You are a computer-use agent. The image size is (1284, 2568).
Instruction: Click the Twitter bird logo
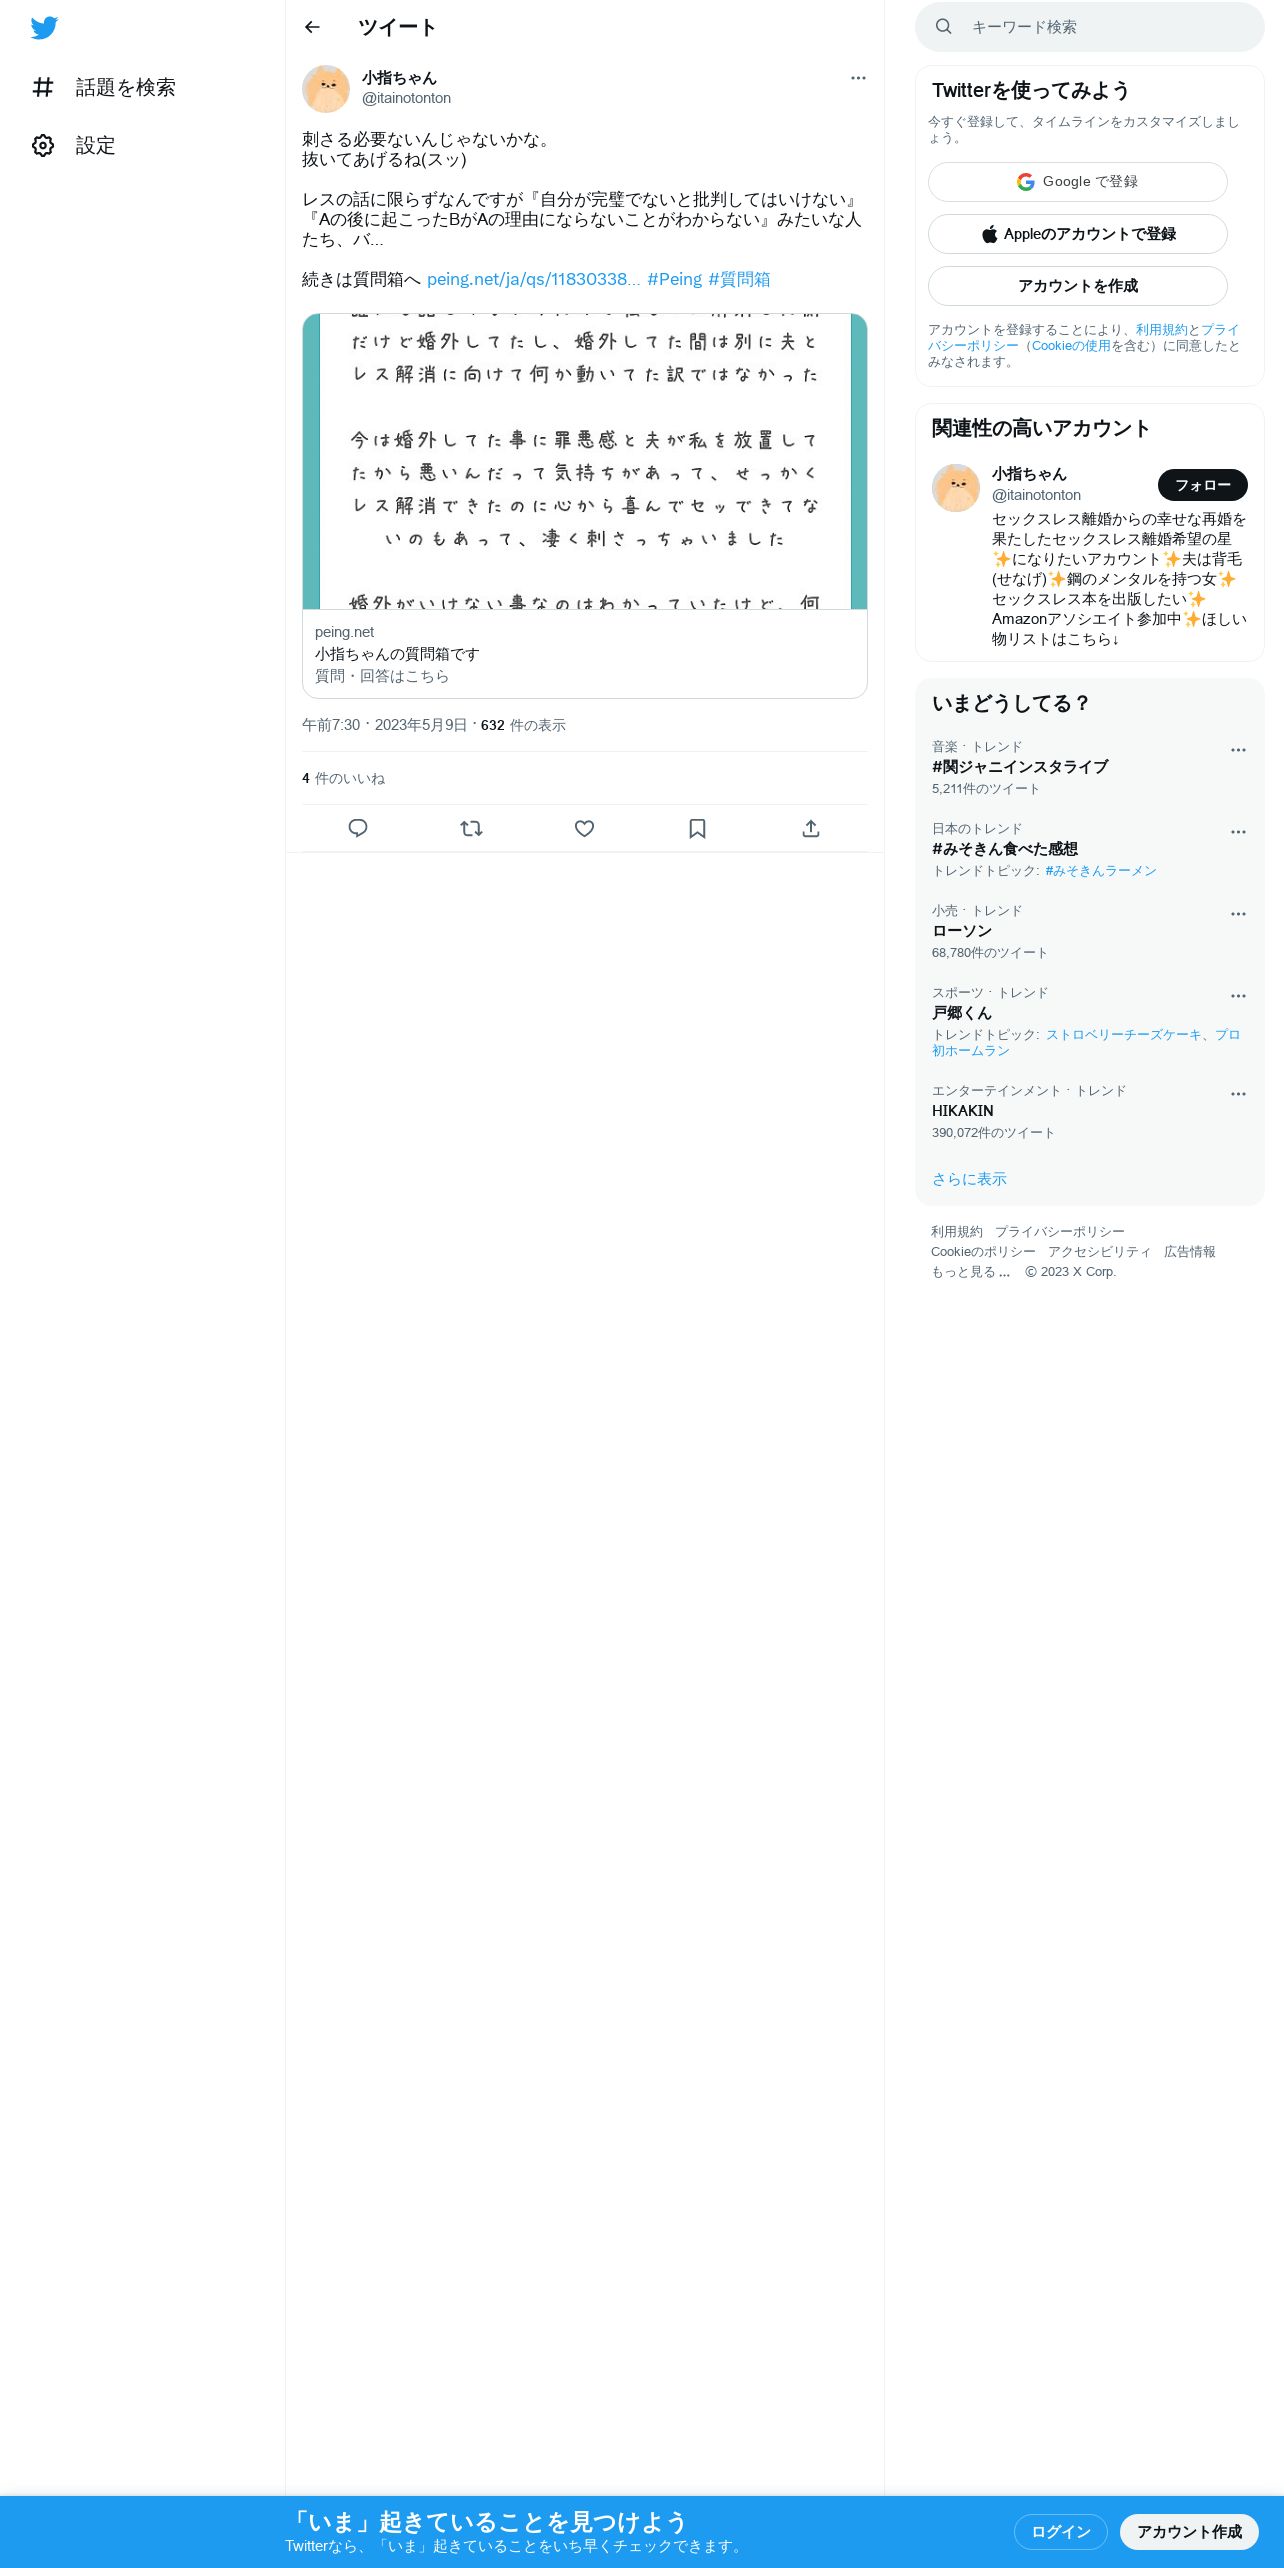point(44,28)
